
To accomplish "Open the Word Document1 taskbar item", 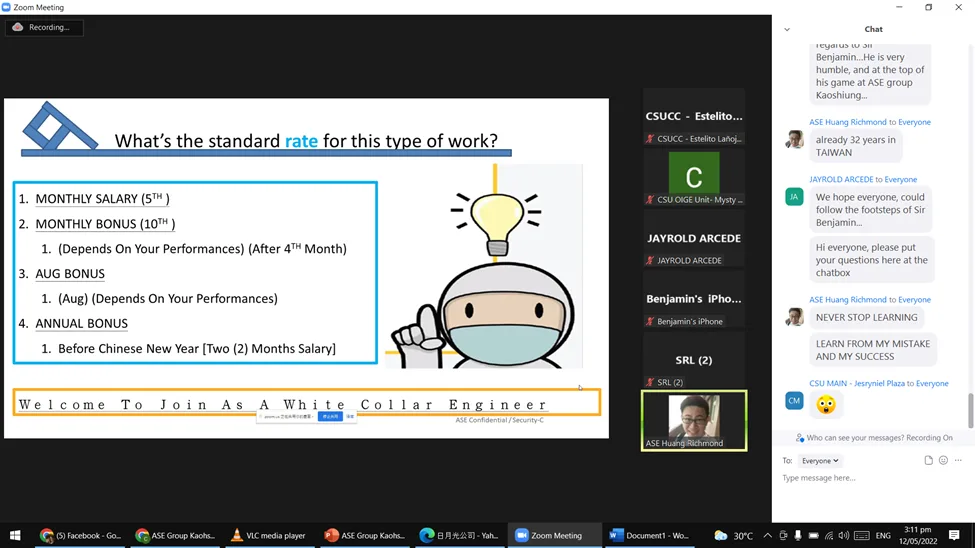I will tap(650, 536).
